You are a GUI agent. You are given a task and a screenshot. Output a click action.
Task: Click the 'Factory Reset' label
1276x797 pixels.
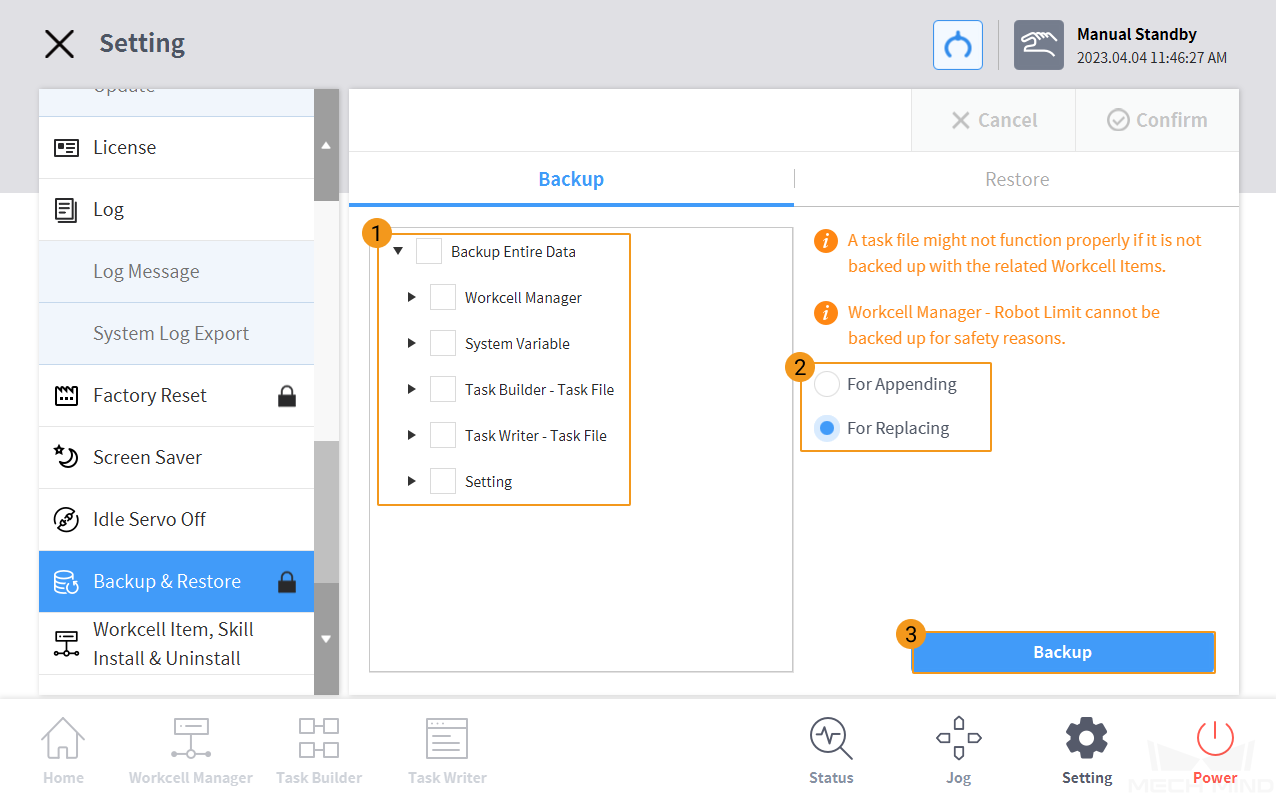[150, 396]
